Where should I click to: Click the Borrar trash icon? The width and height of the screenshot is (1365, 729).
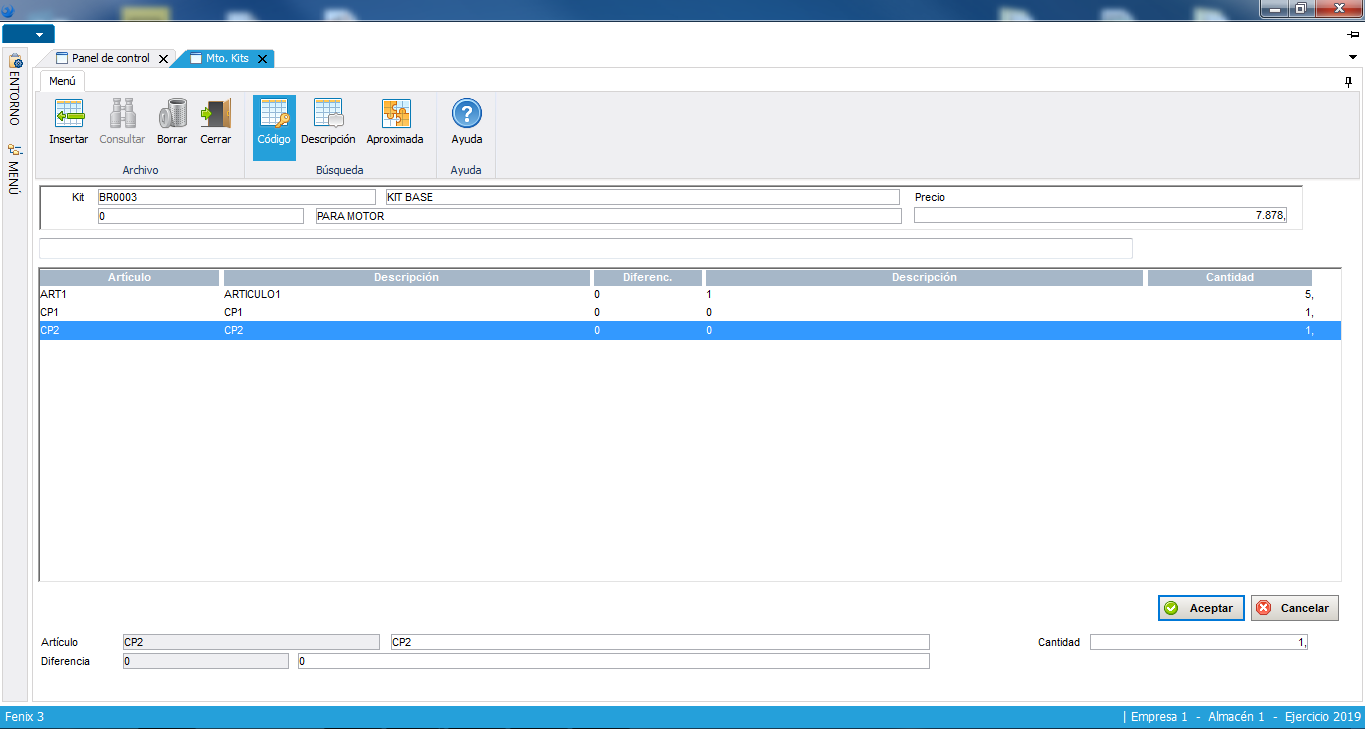pyautogui.click(x=172, y=114)
